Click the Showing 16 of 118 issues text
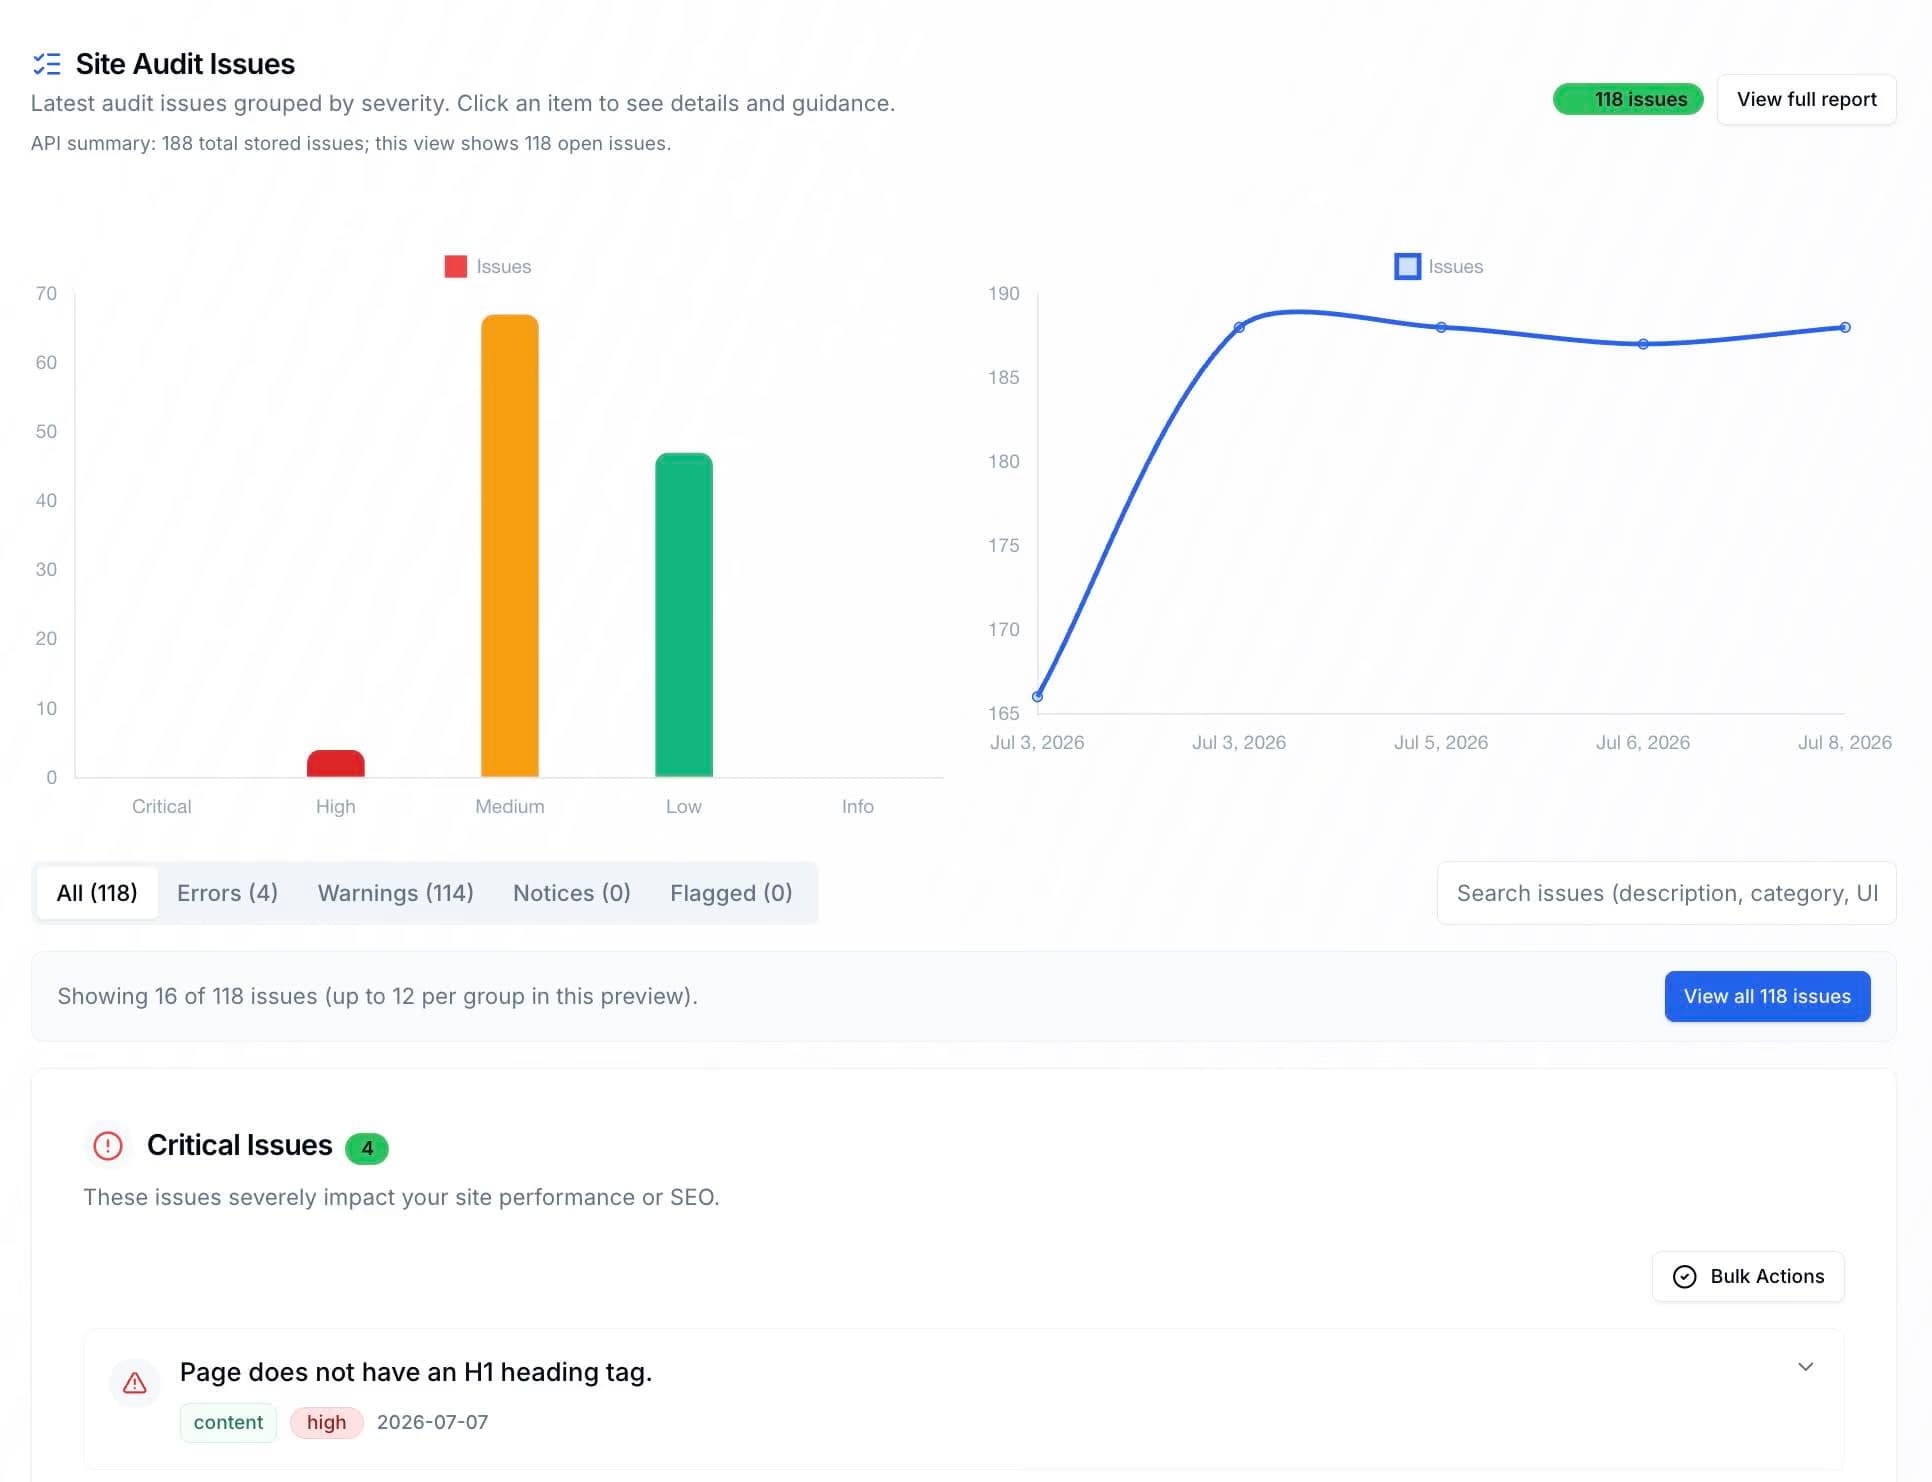1932x1482 pixels. coord(377,997)
